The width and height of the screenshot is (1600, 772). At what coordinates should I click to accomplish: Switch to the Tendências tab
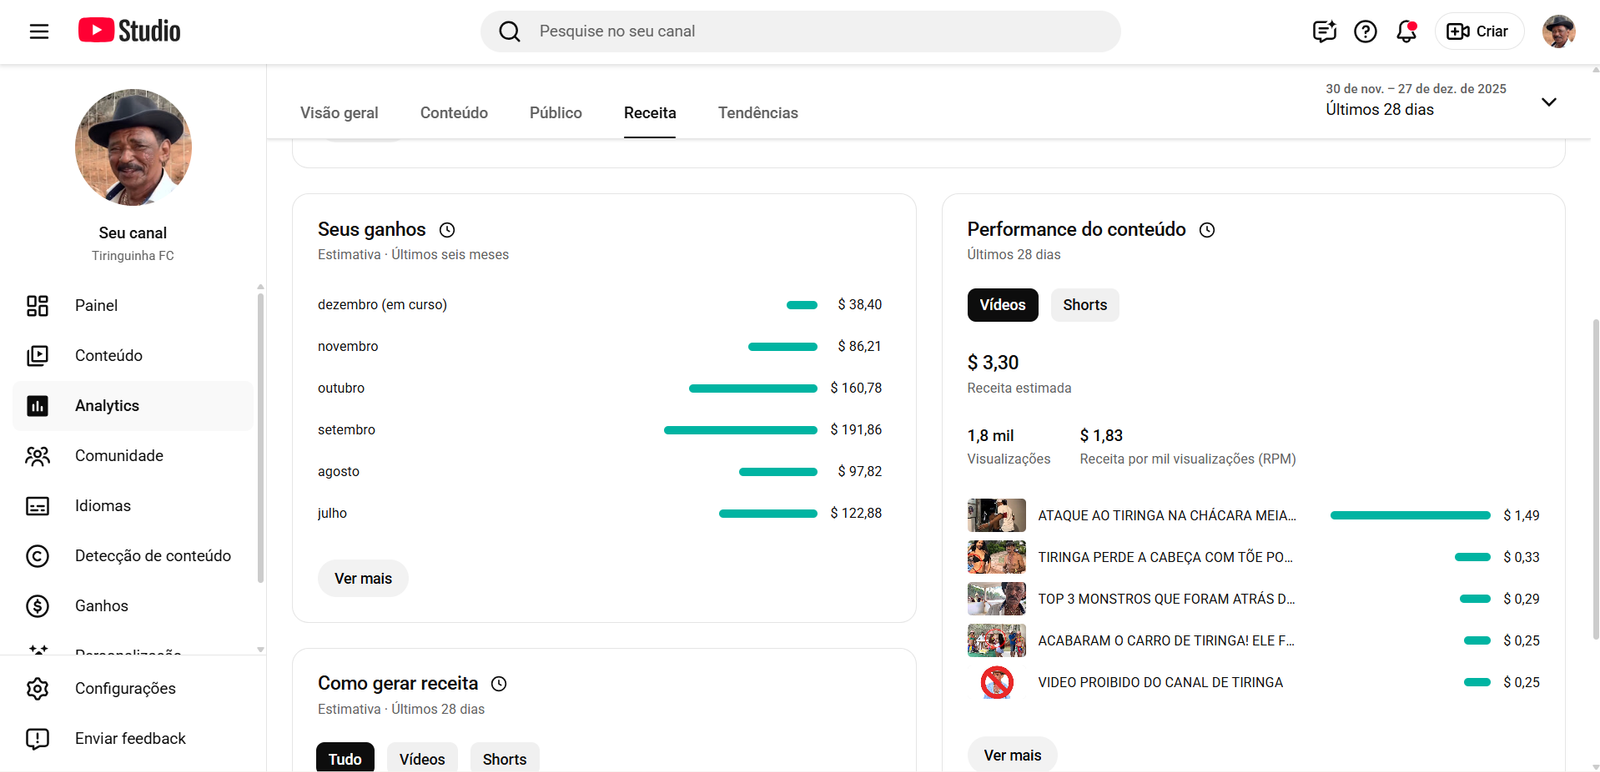tap(758, 113)
